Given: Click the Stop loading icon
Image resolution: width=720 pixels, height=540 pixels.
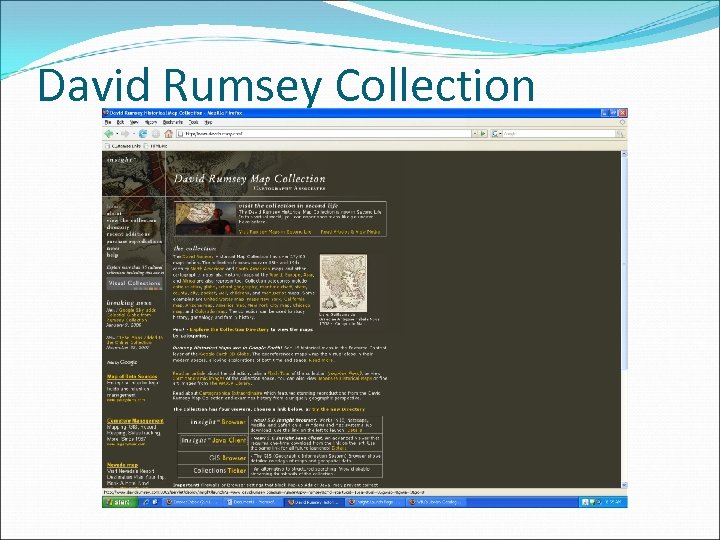Looking at the screenshot, I should coord(156,134).
